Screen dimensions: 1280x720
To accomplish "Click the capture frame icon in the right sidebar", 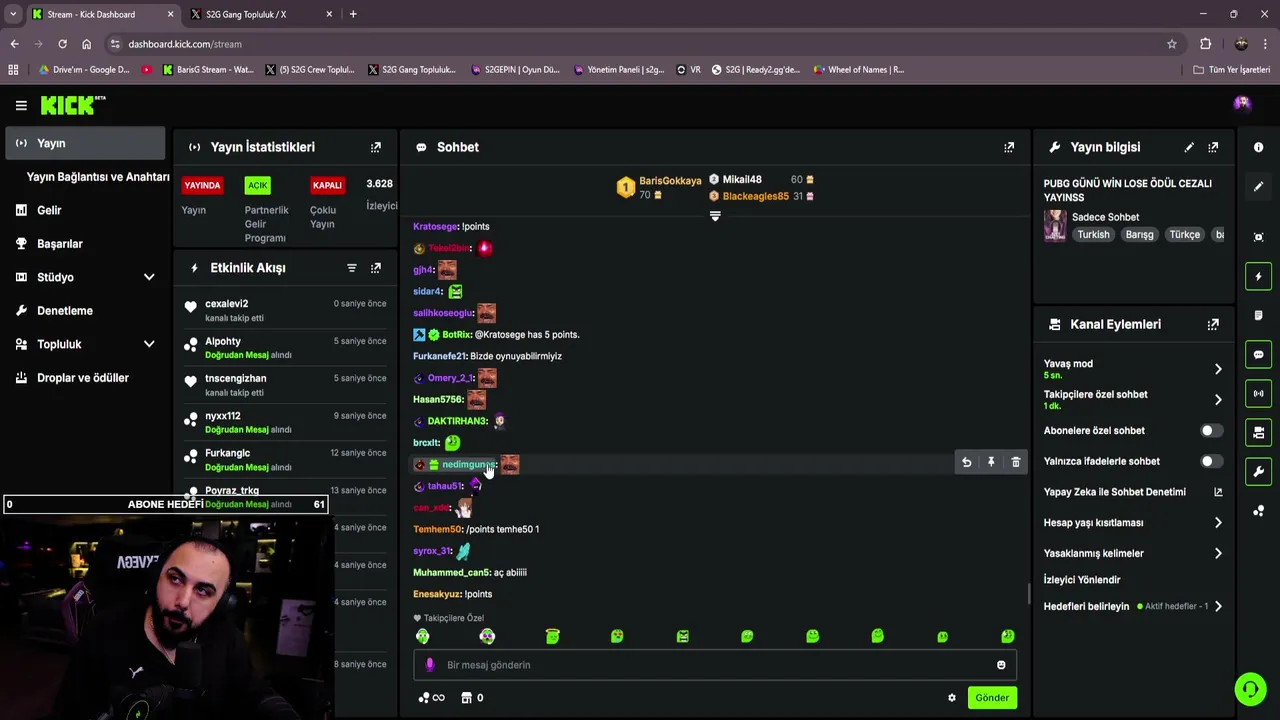I will point(1258,237).
